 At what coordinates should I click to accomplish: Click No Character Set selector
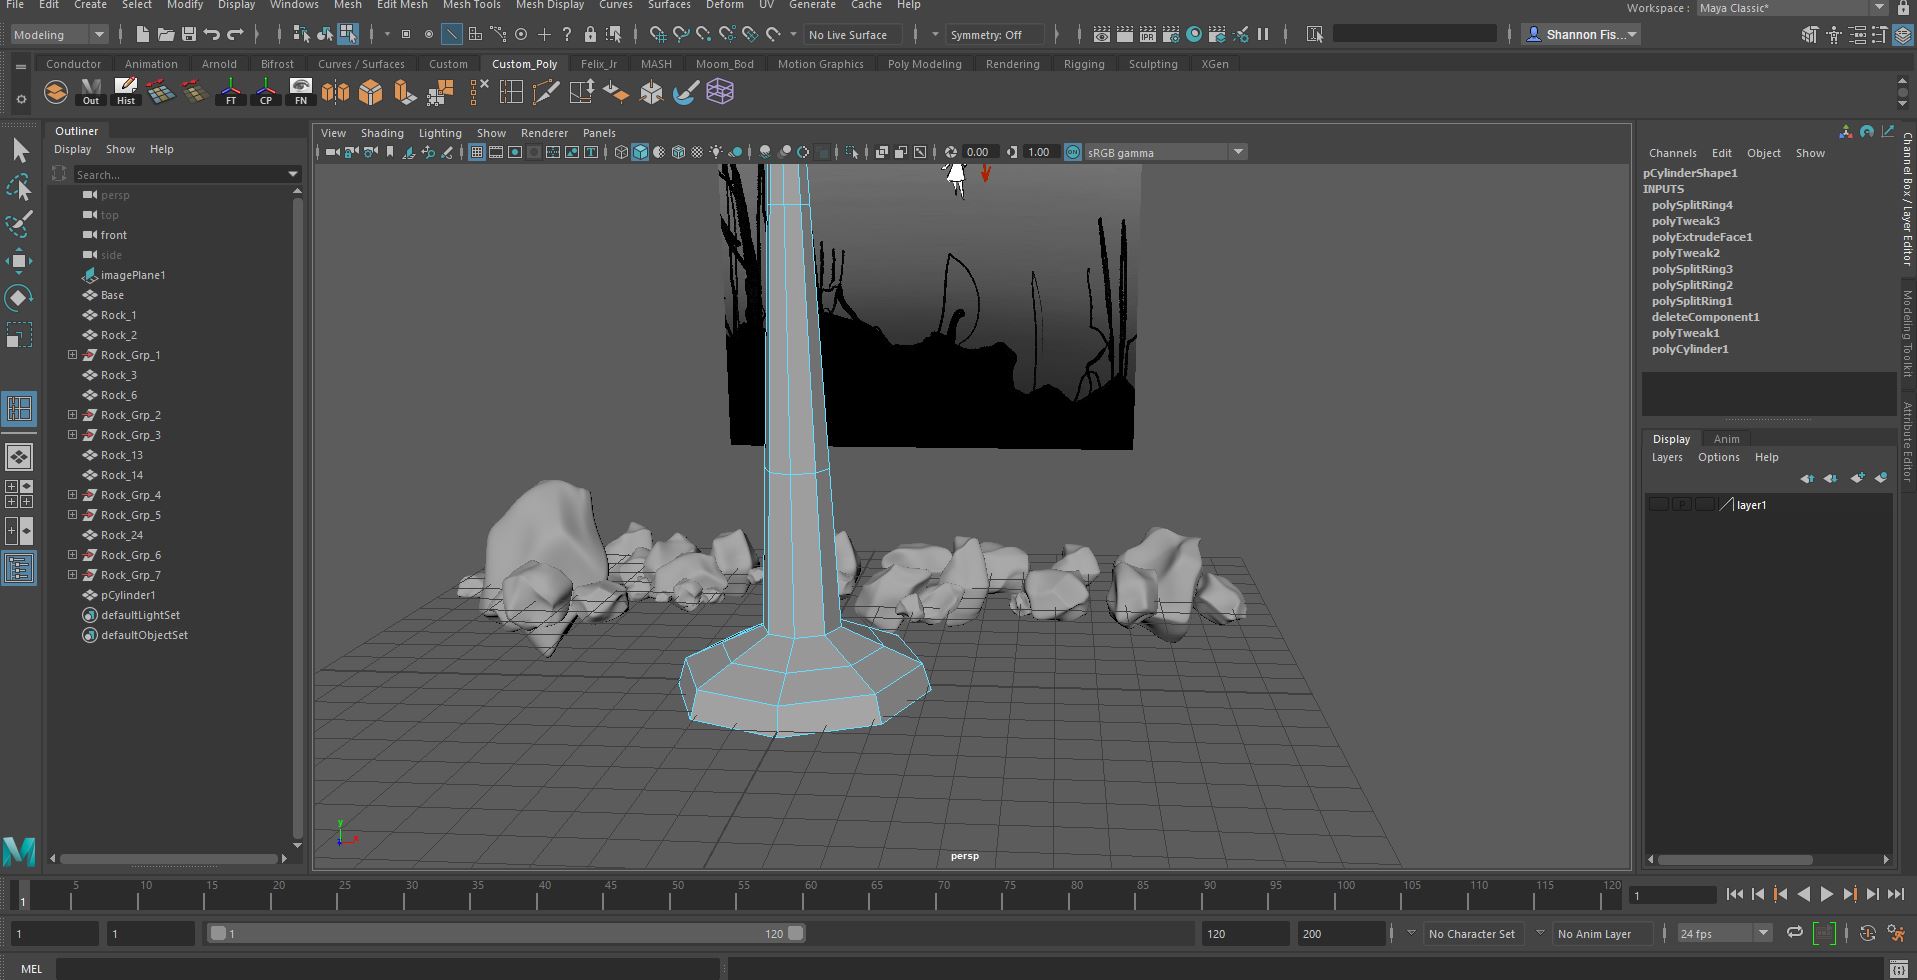click(1472, 933)
